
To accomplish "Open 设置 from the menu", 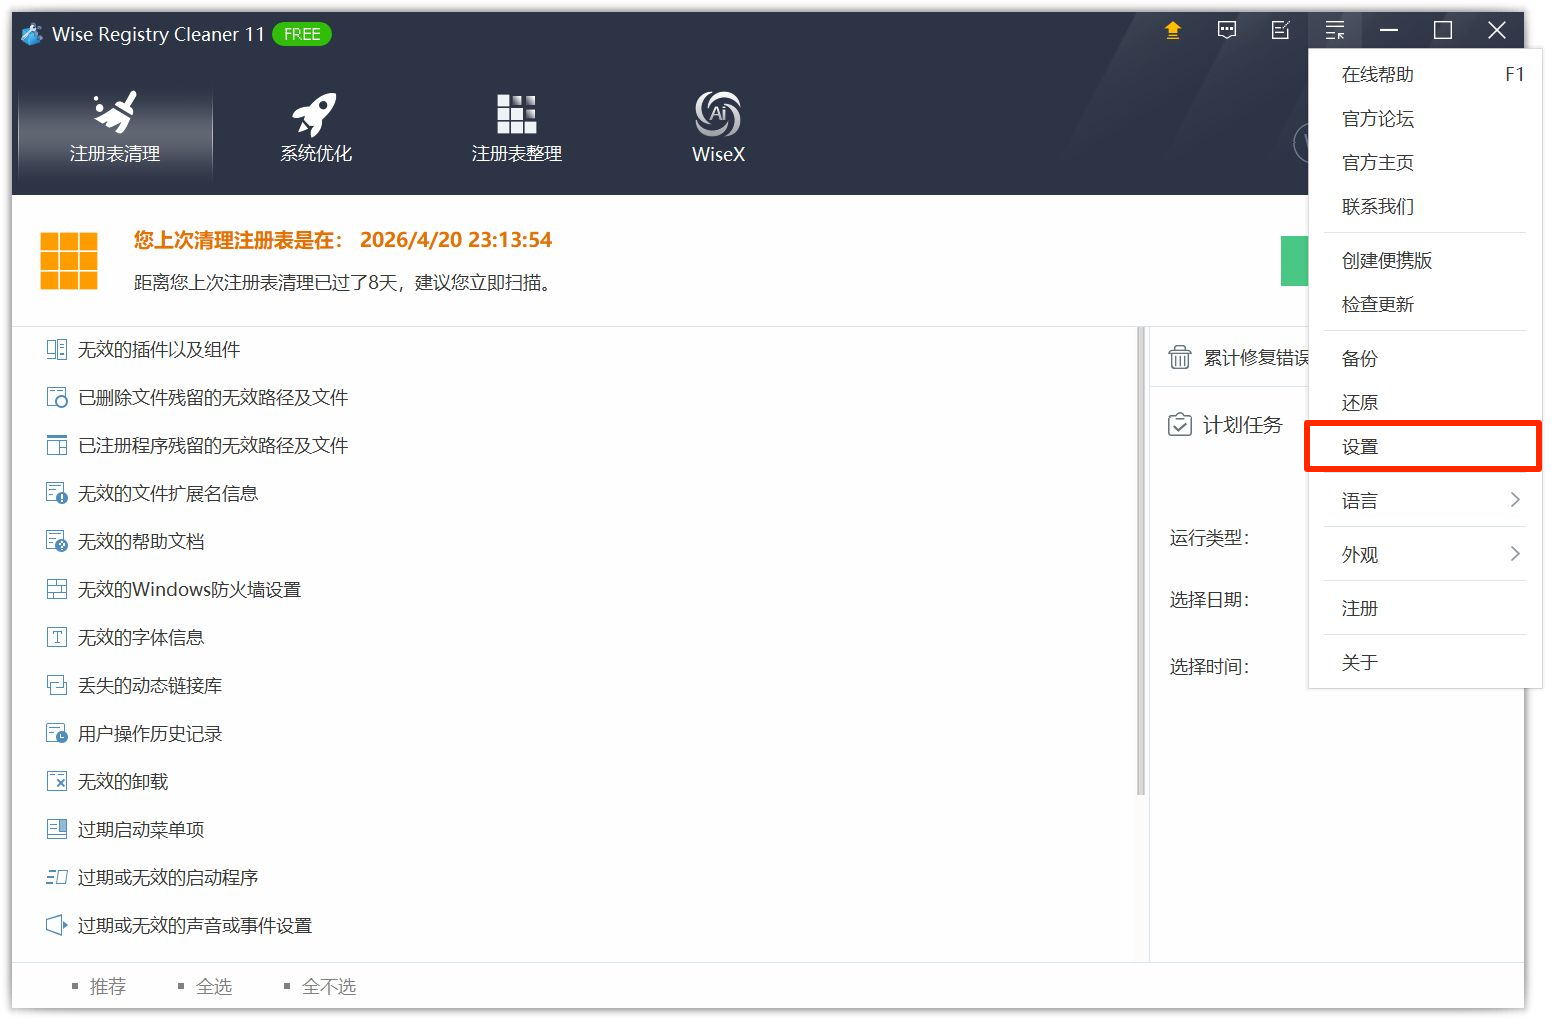I will coord(1425,447).
